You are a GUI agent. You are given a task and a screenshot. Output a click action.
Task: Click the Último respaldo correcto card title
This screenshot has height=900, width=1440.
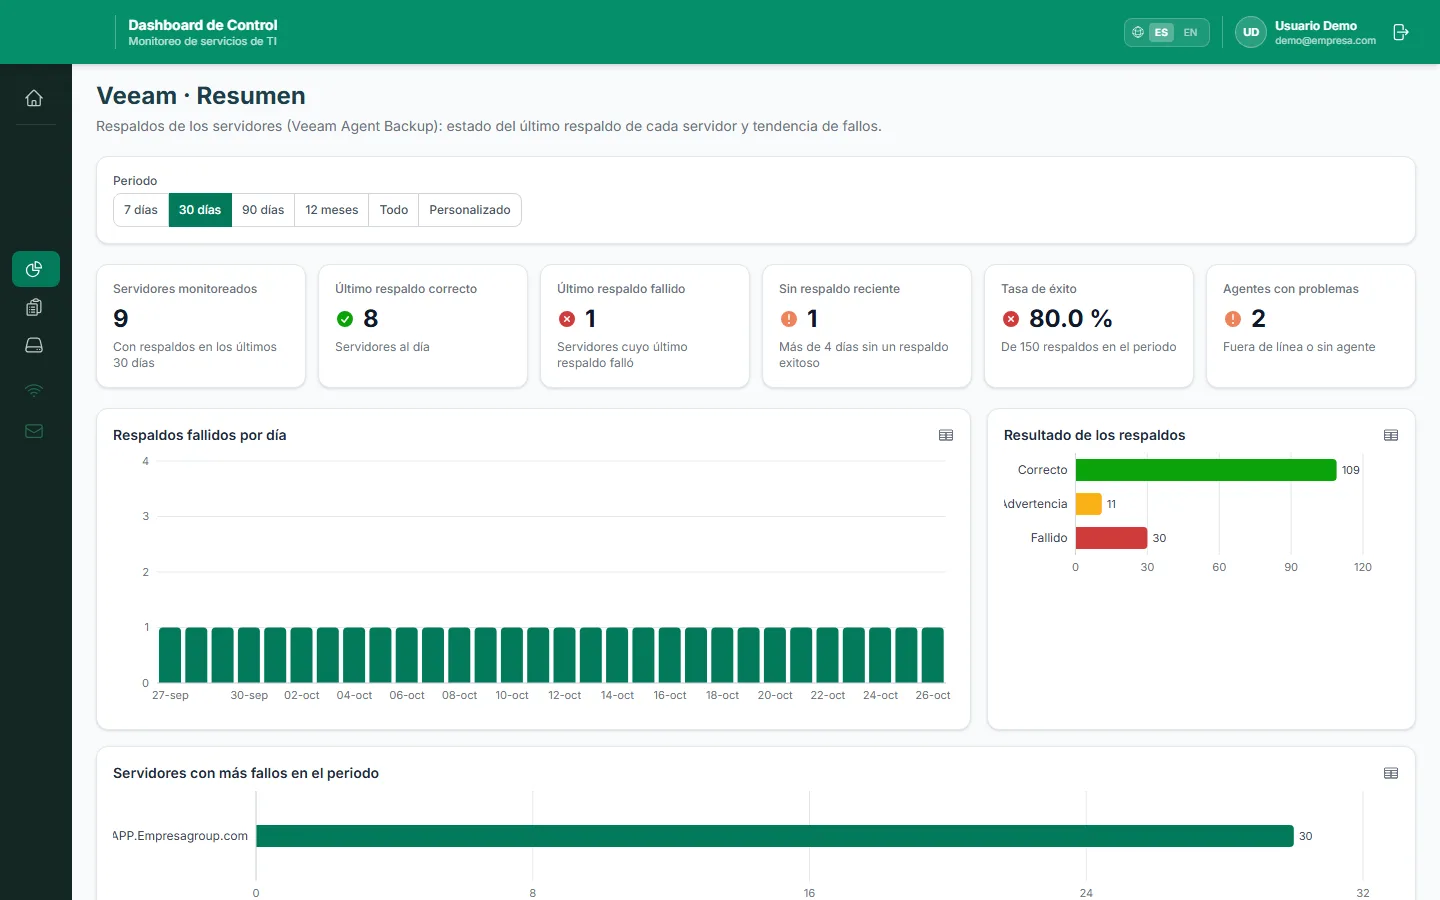(x=406, y=289)
